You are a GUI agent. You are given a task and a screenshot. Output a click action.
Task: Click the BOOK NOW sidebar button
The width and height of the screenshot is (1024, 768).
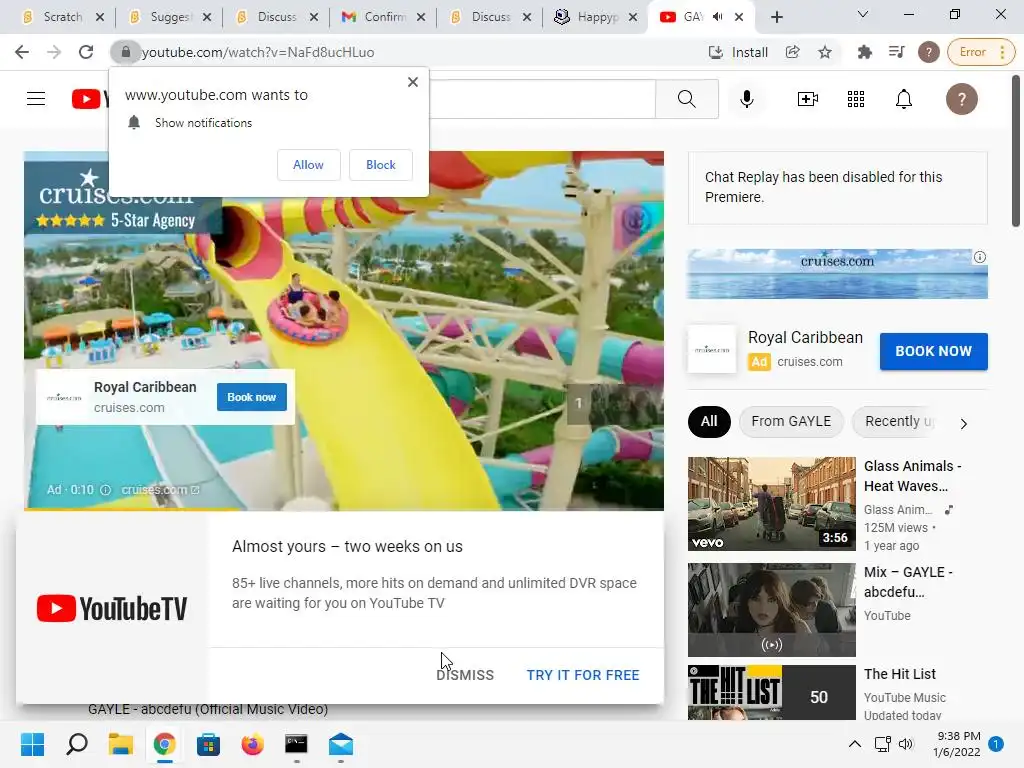coord(933,351)
